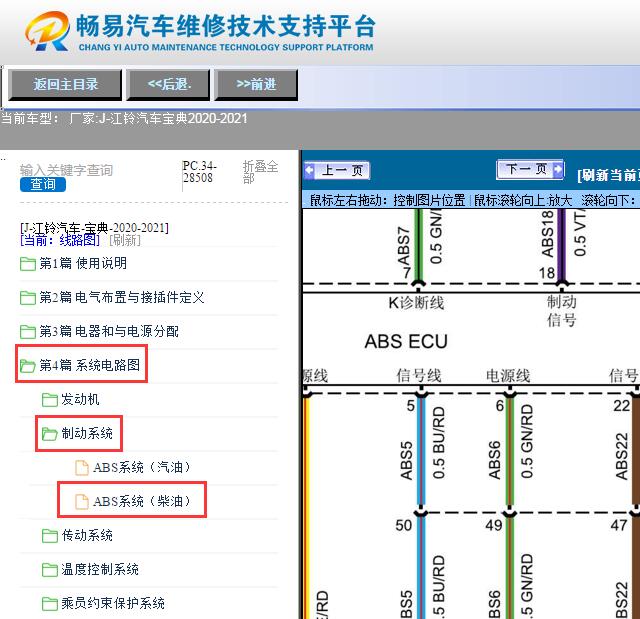This screenshot has height=619, width=640.
Task: Click the upper ABS5 wire label (pin 5)
Action: (406, 460)
